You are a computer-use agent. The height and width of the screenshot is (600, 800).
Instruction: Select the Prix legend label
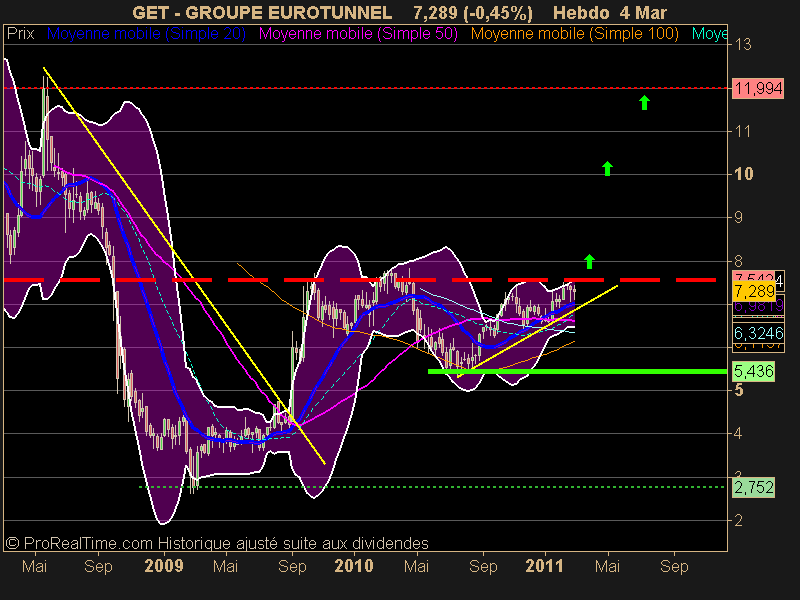pyautogui.click(x=20, y=34)
